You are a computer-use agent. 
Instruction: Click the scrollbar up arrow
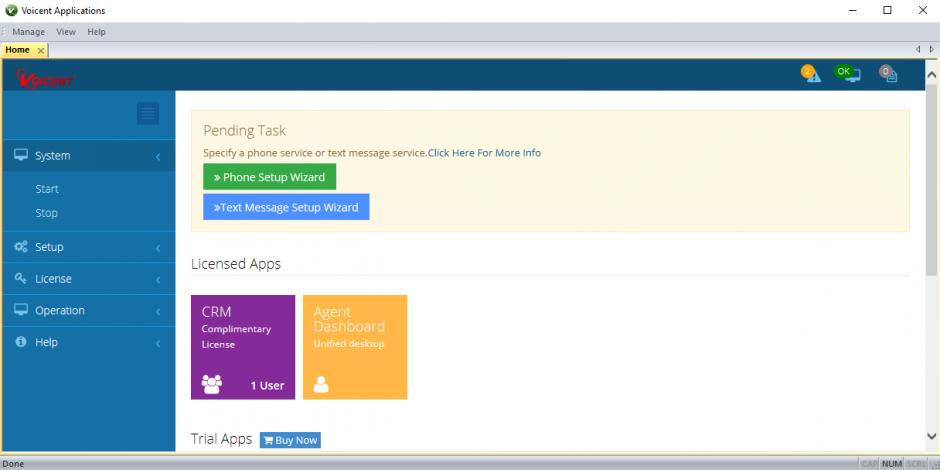(x=932, y=74)
